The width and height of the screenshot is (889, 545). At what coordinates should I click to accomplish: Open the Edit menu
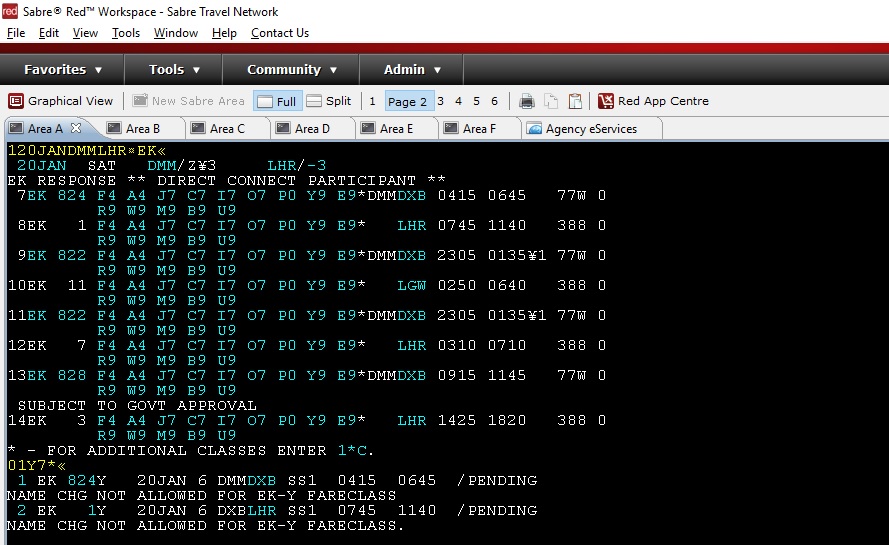49,33
